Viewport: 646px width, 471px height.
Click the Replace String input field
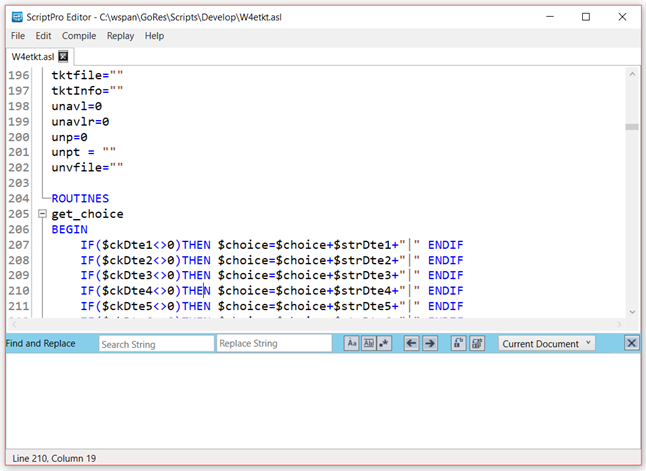coord(273,343)
